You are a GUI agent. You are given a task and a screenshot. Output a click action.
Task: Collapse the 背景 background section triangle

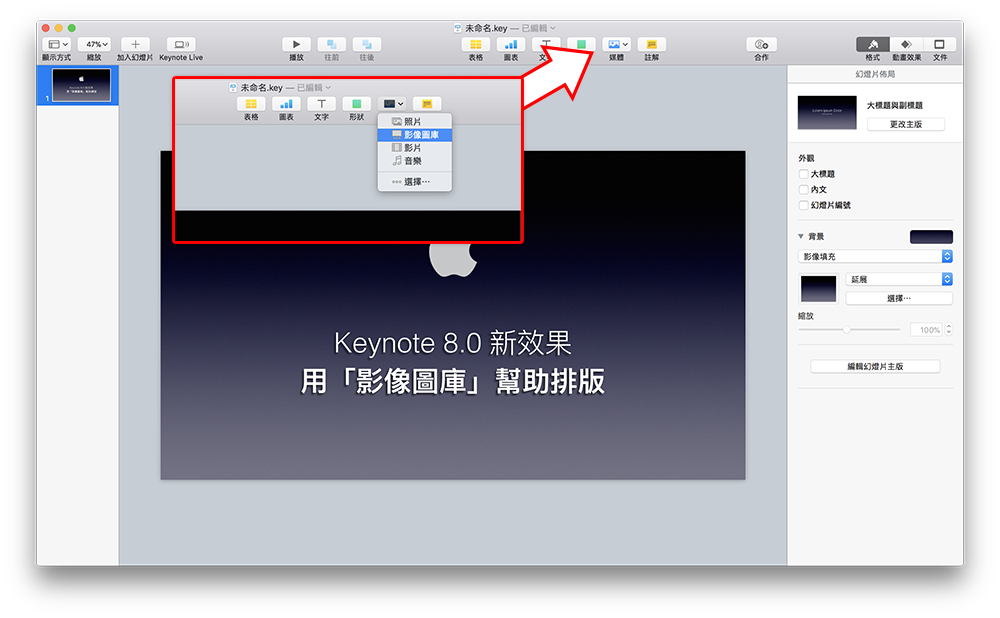[801, 237]
